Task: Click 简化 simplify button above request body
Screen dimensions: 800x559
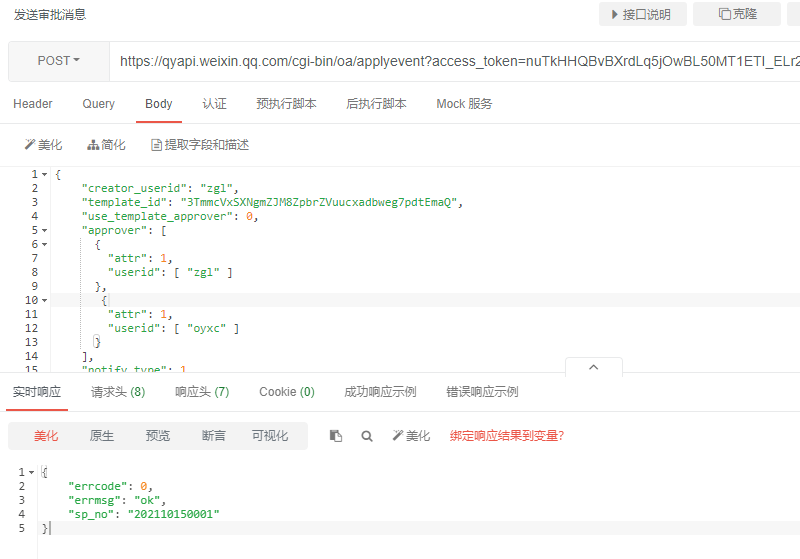Action: 106,145
